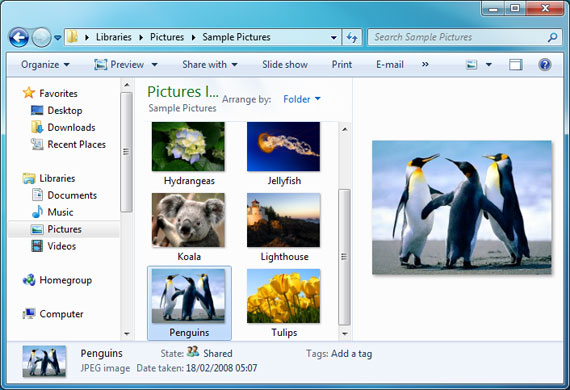Open the Share with menu
570x390 pixels.
[x=210, y=65]
